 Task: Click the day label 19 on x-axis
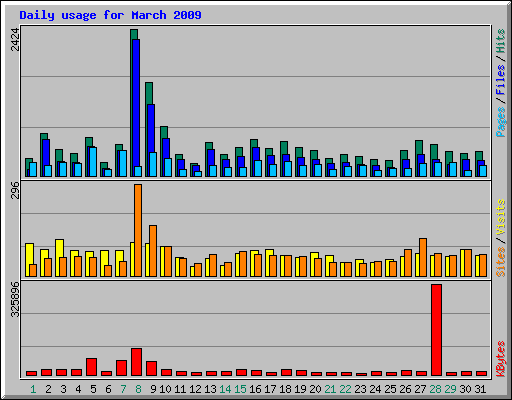pyautogui.click(x=300, y=389)
